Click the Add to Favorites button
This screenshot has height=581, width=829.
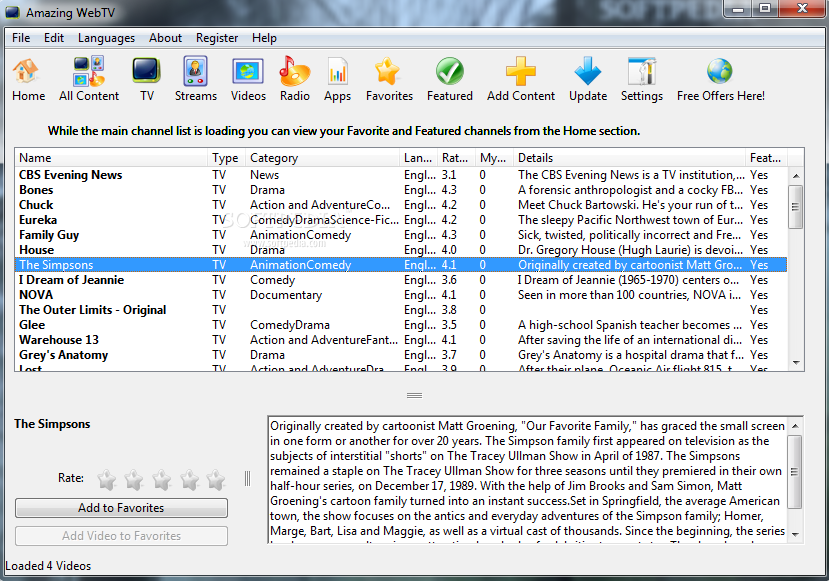tap(122, 508)
